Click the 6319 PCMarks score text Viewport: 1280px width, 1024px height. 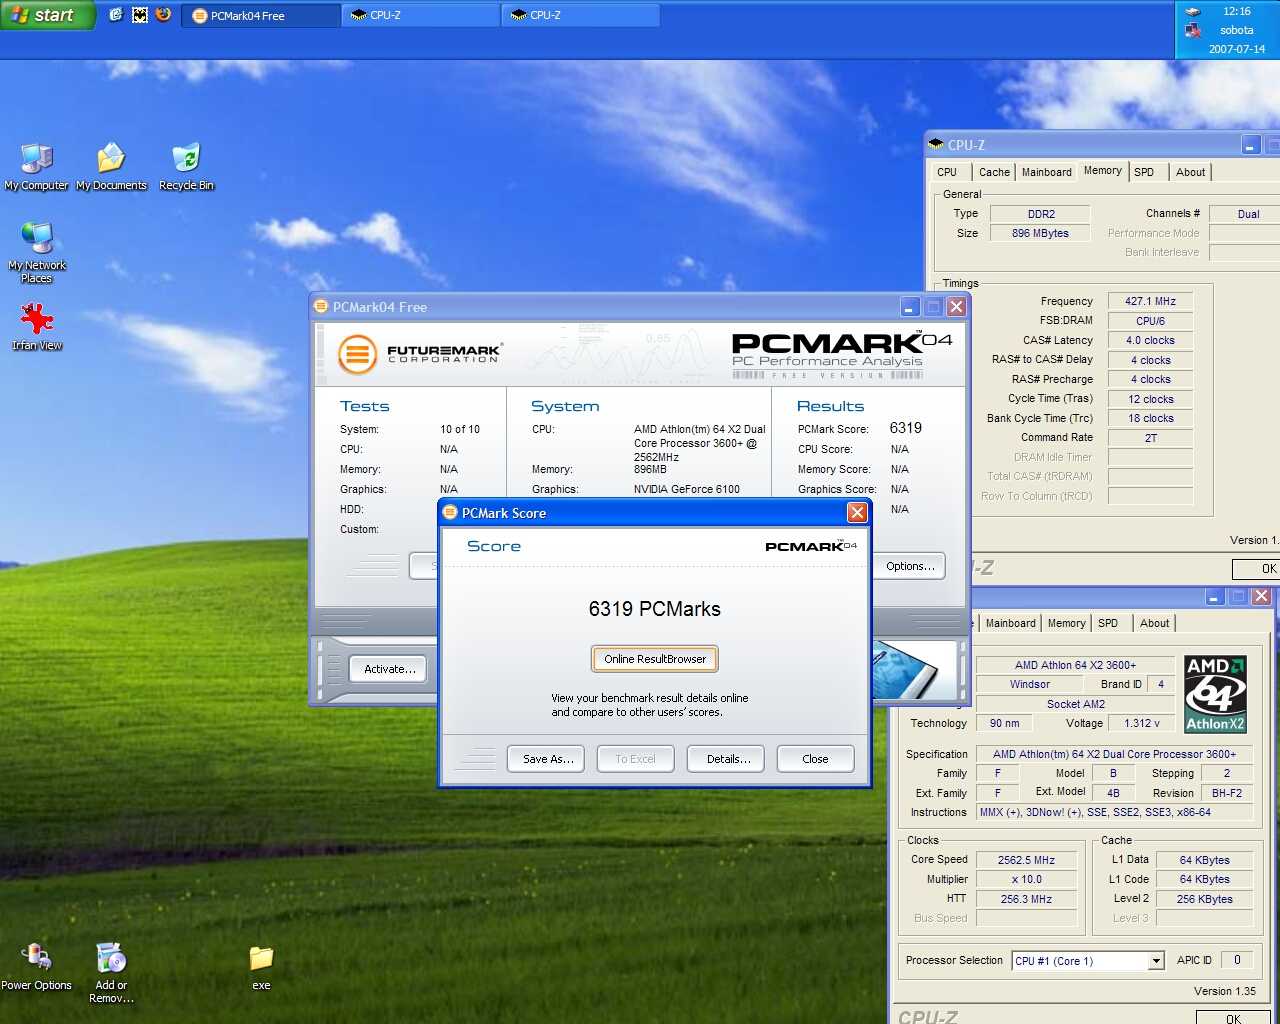pos(655,609)
